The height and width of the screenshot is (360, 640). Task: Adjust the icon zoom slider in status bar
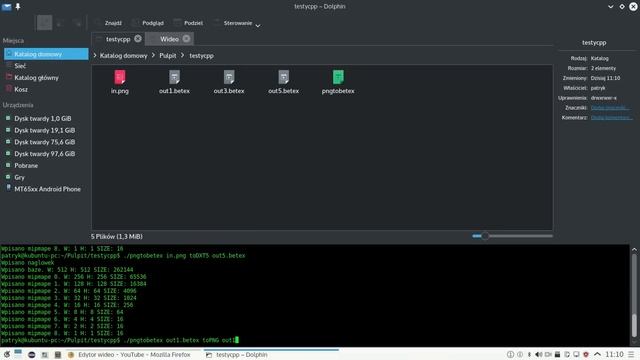pos(512,236)
